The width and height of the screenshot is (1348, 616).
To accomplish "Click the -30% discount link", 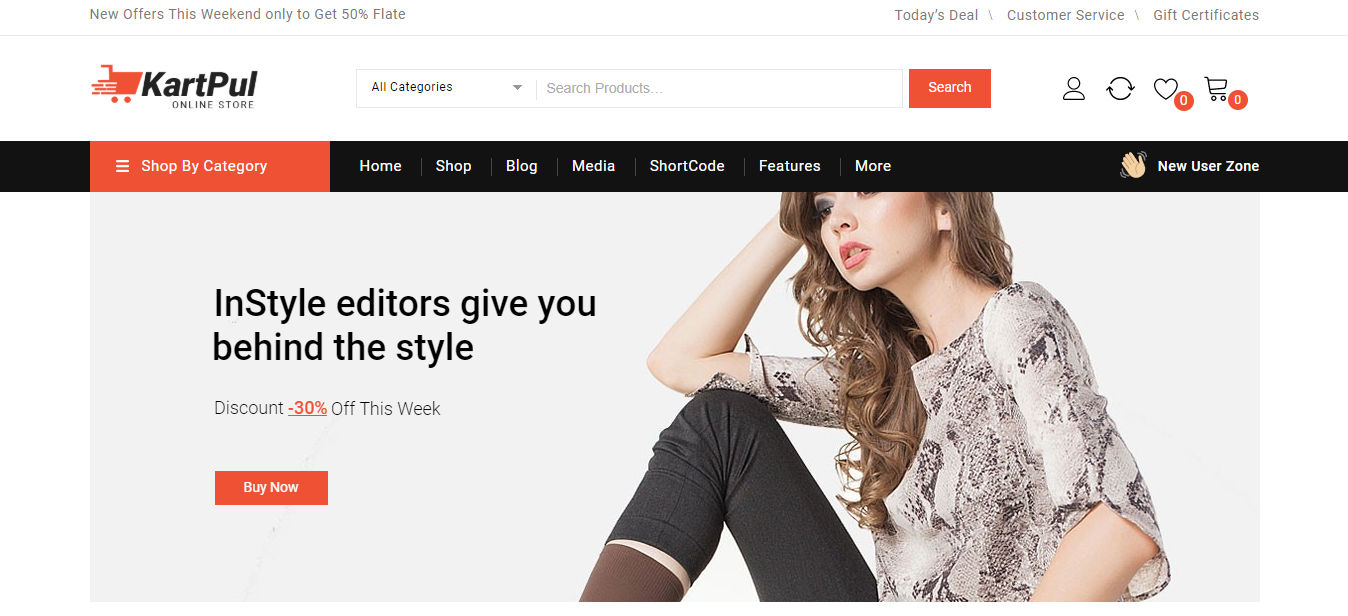I will [x=306, y=408].
